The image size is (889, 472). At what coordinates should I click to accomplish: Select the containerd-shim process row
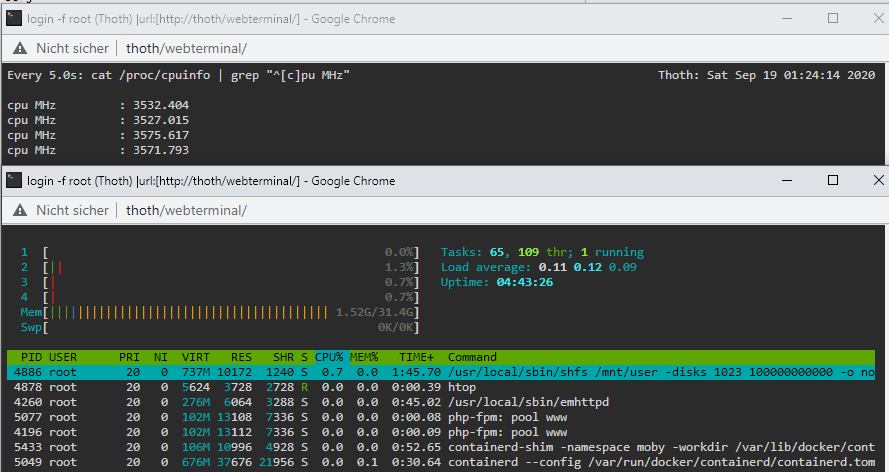[441, 447]
